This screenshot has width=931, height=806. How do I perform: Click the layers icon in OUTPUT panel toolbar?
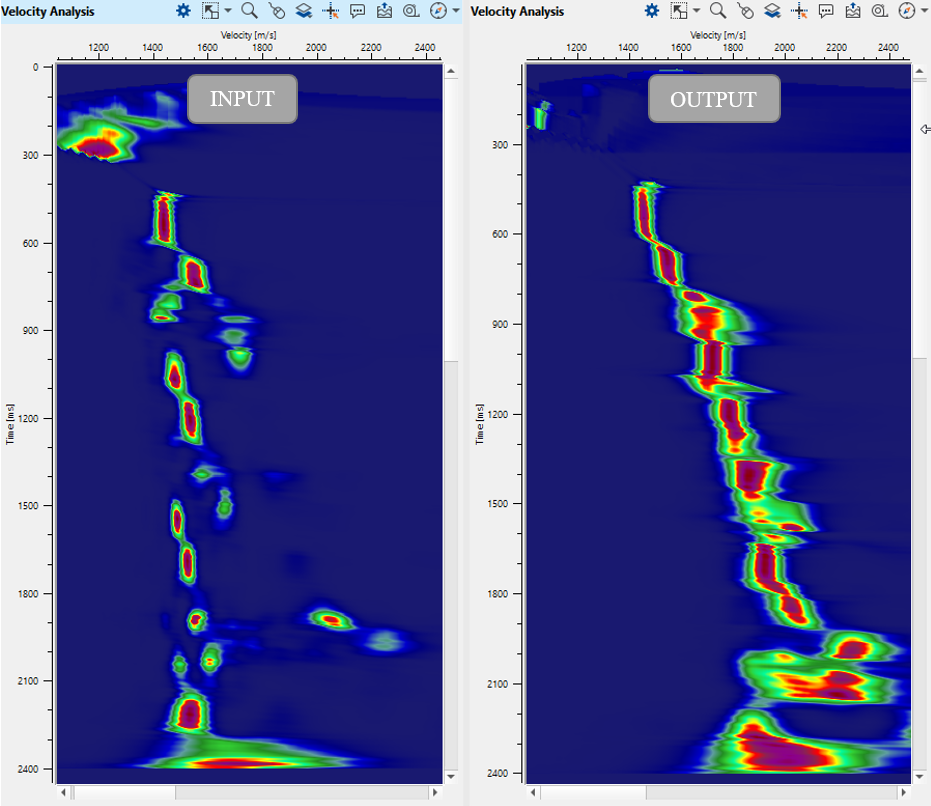click(x=772, y=11)
